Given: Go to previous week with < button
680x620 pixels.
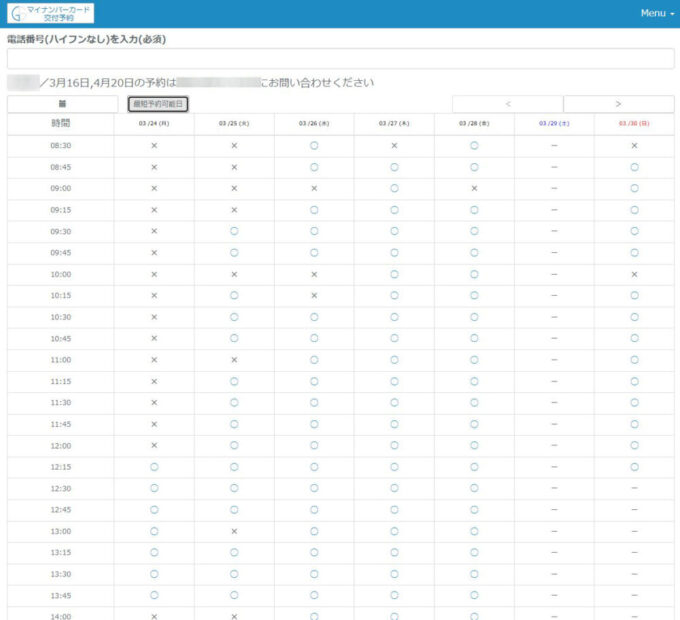Looking at the screenshot, I should pos(507,104).
